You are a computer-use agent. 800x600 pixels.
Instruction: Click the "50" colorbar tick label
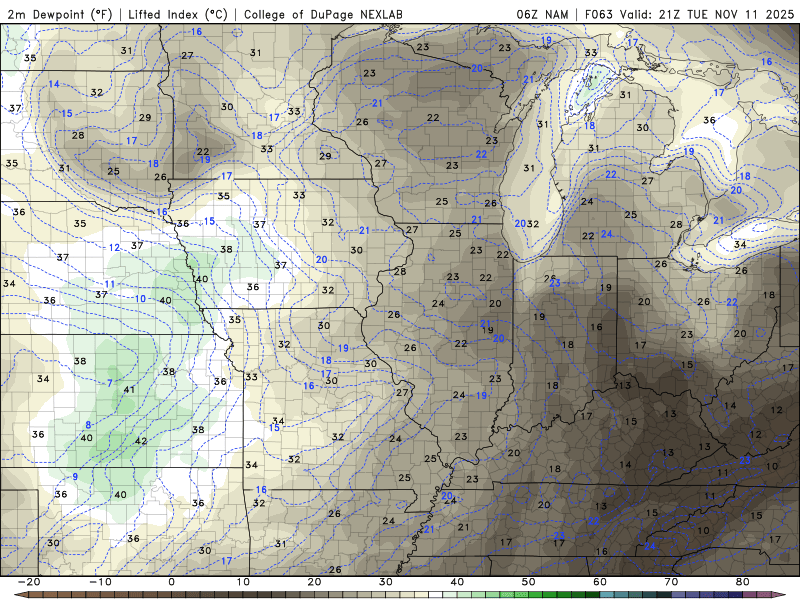click(x=529, y=582)
